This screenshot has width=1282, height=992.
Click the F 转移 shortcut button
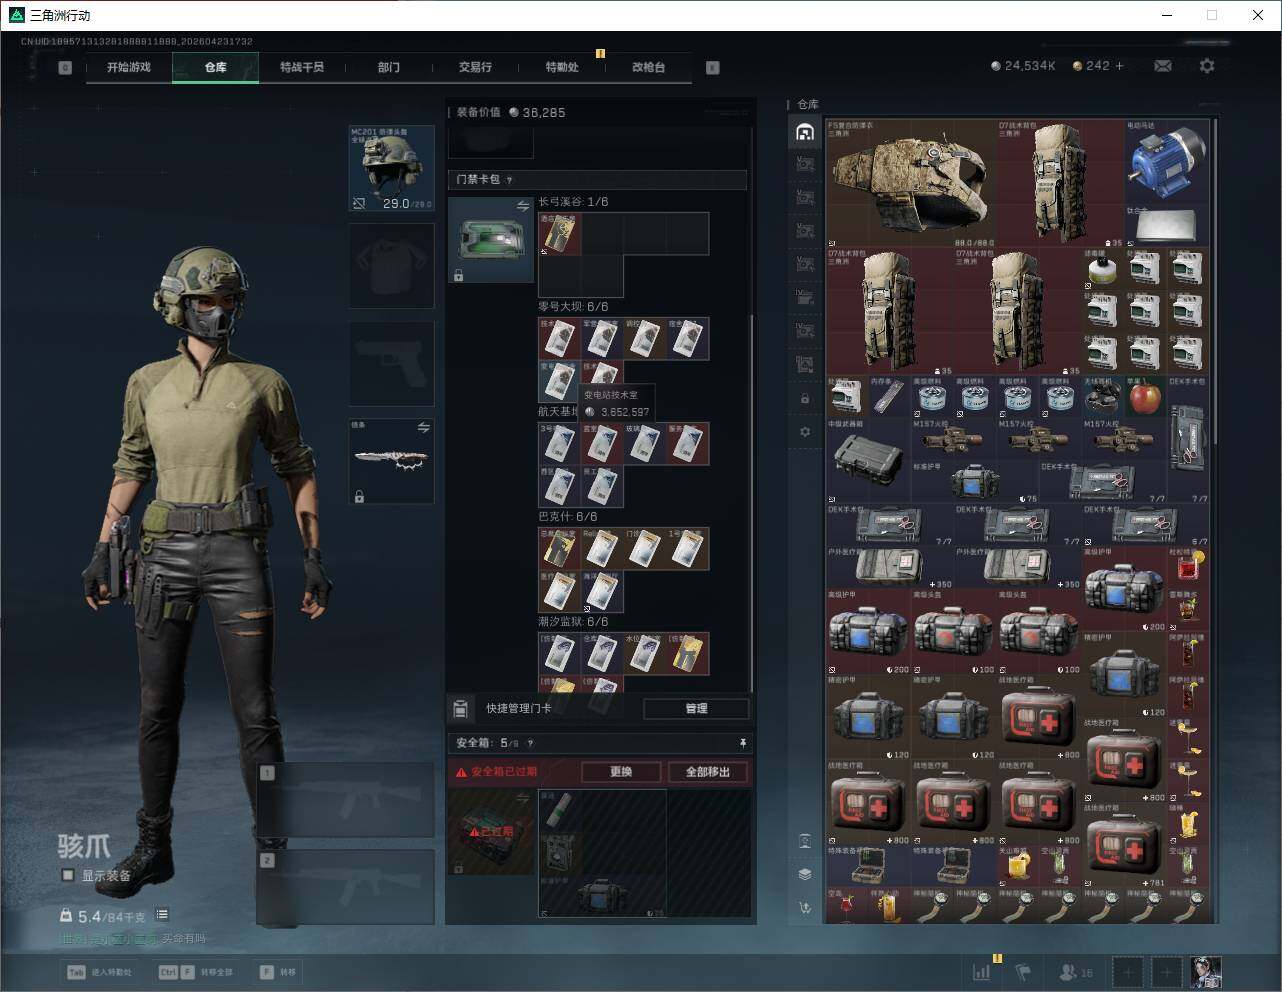[x=278, y=971]
